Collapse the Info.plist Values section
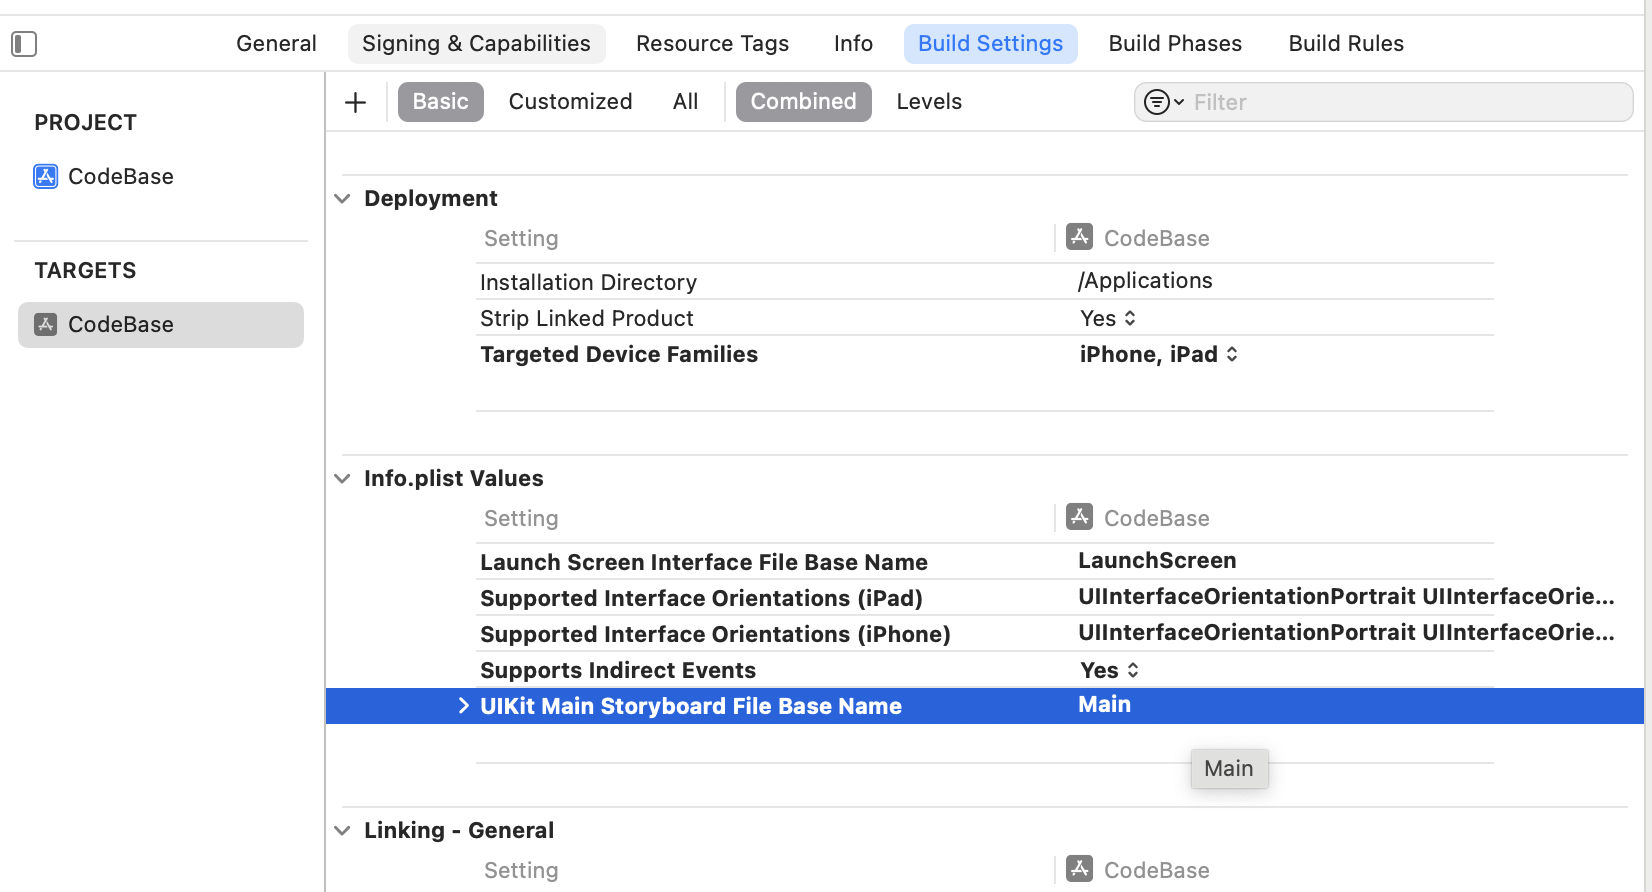The height and width of the screenshot is (892, 1652). pyautogui.click(x=342, y=479)
